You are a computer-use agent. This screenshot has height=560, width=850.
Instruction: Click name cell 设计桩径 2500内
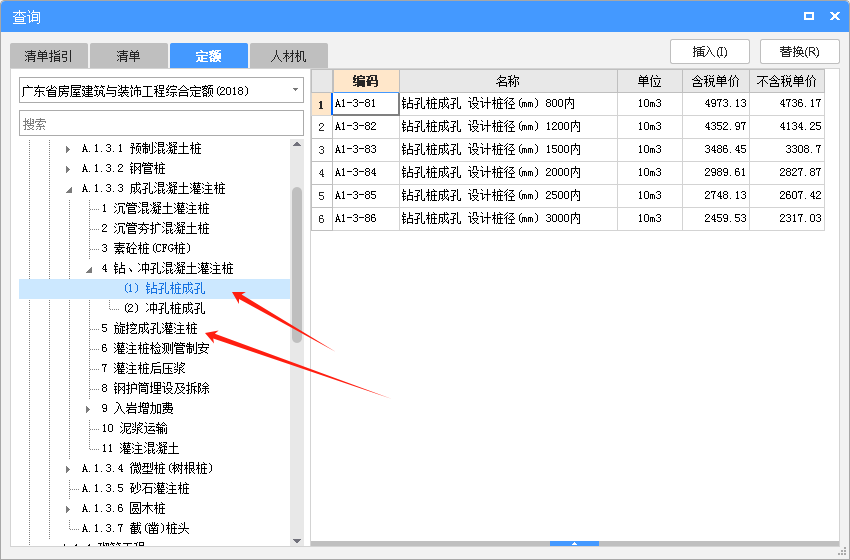508,196
